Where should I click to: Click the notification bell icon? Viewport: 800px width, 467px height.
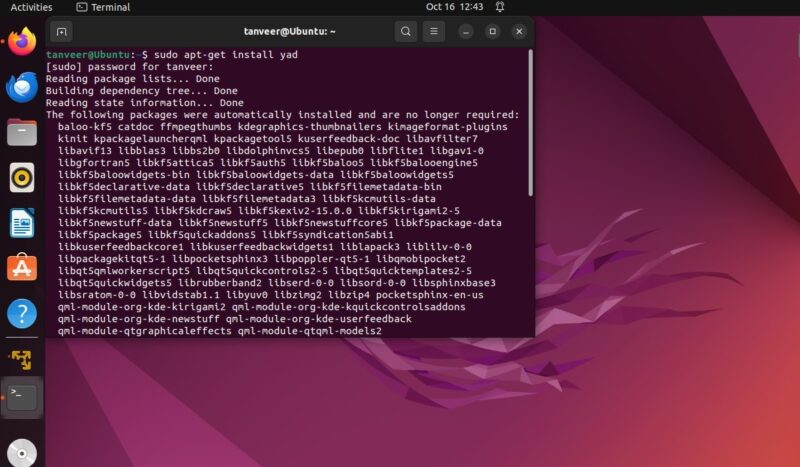[x=500, y=7]
